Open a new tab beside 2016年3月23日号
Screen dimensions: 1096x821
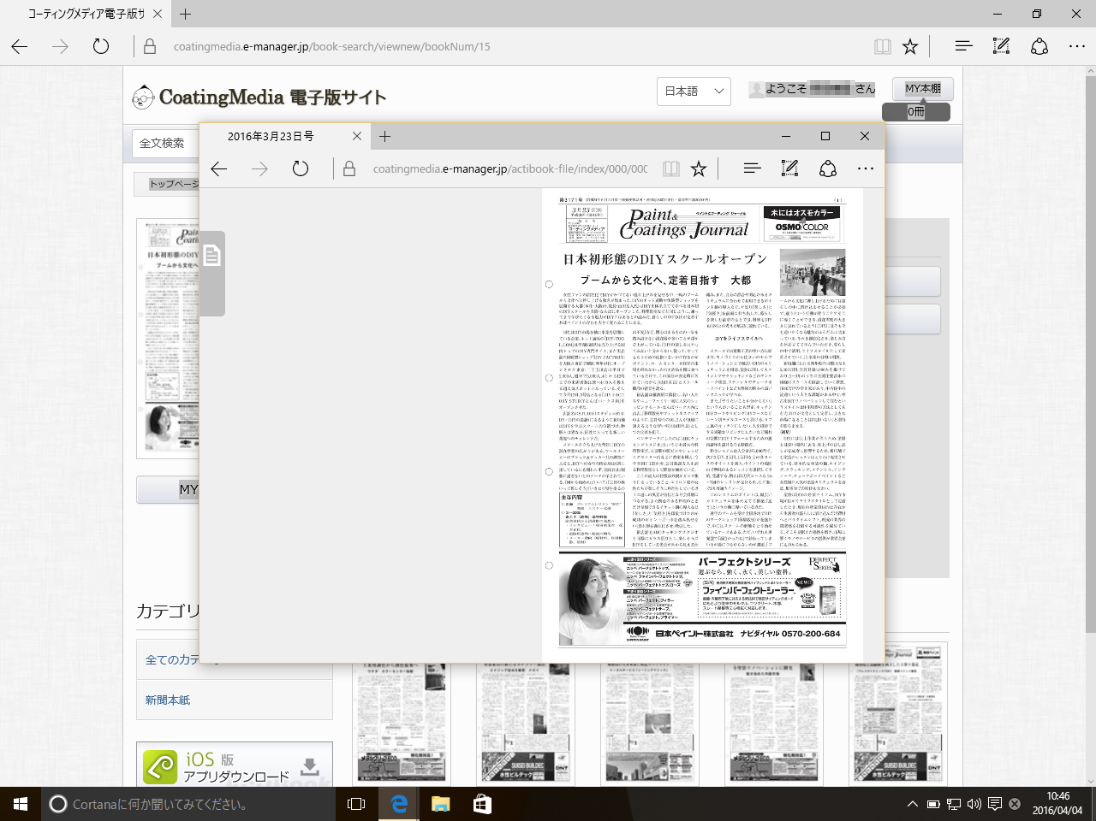point(385,136)
